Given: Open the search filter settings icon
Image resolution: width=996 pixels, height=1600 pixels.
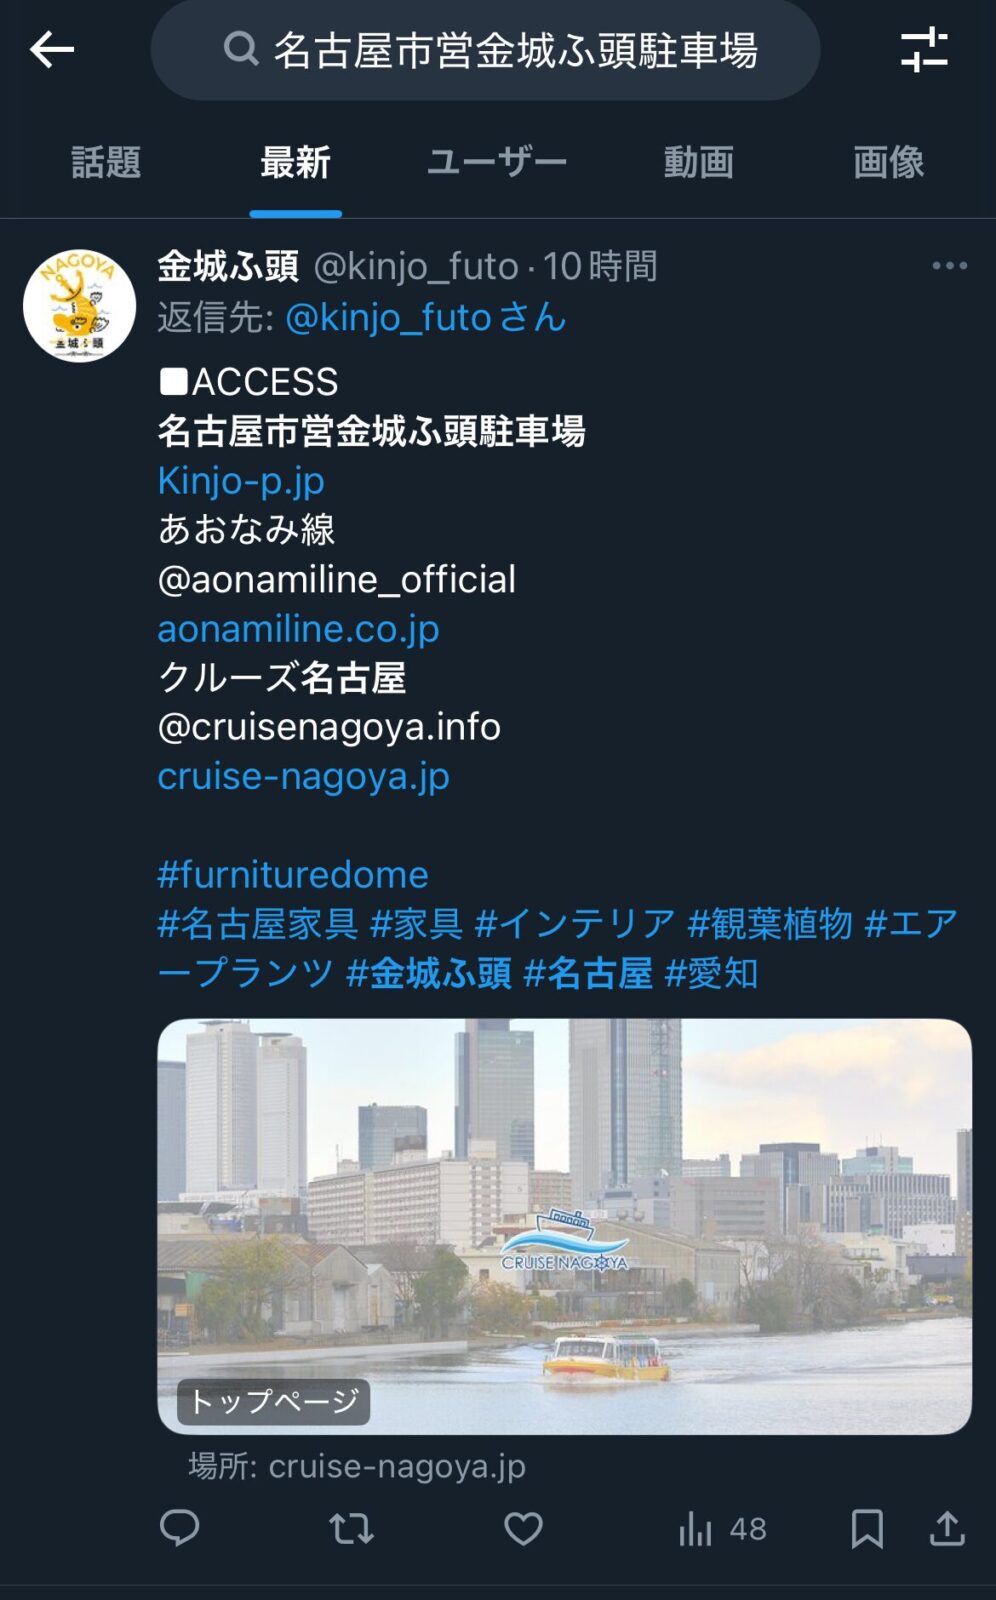Looking at the screenshot, I should click(924, 49).
